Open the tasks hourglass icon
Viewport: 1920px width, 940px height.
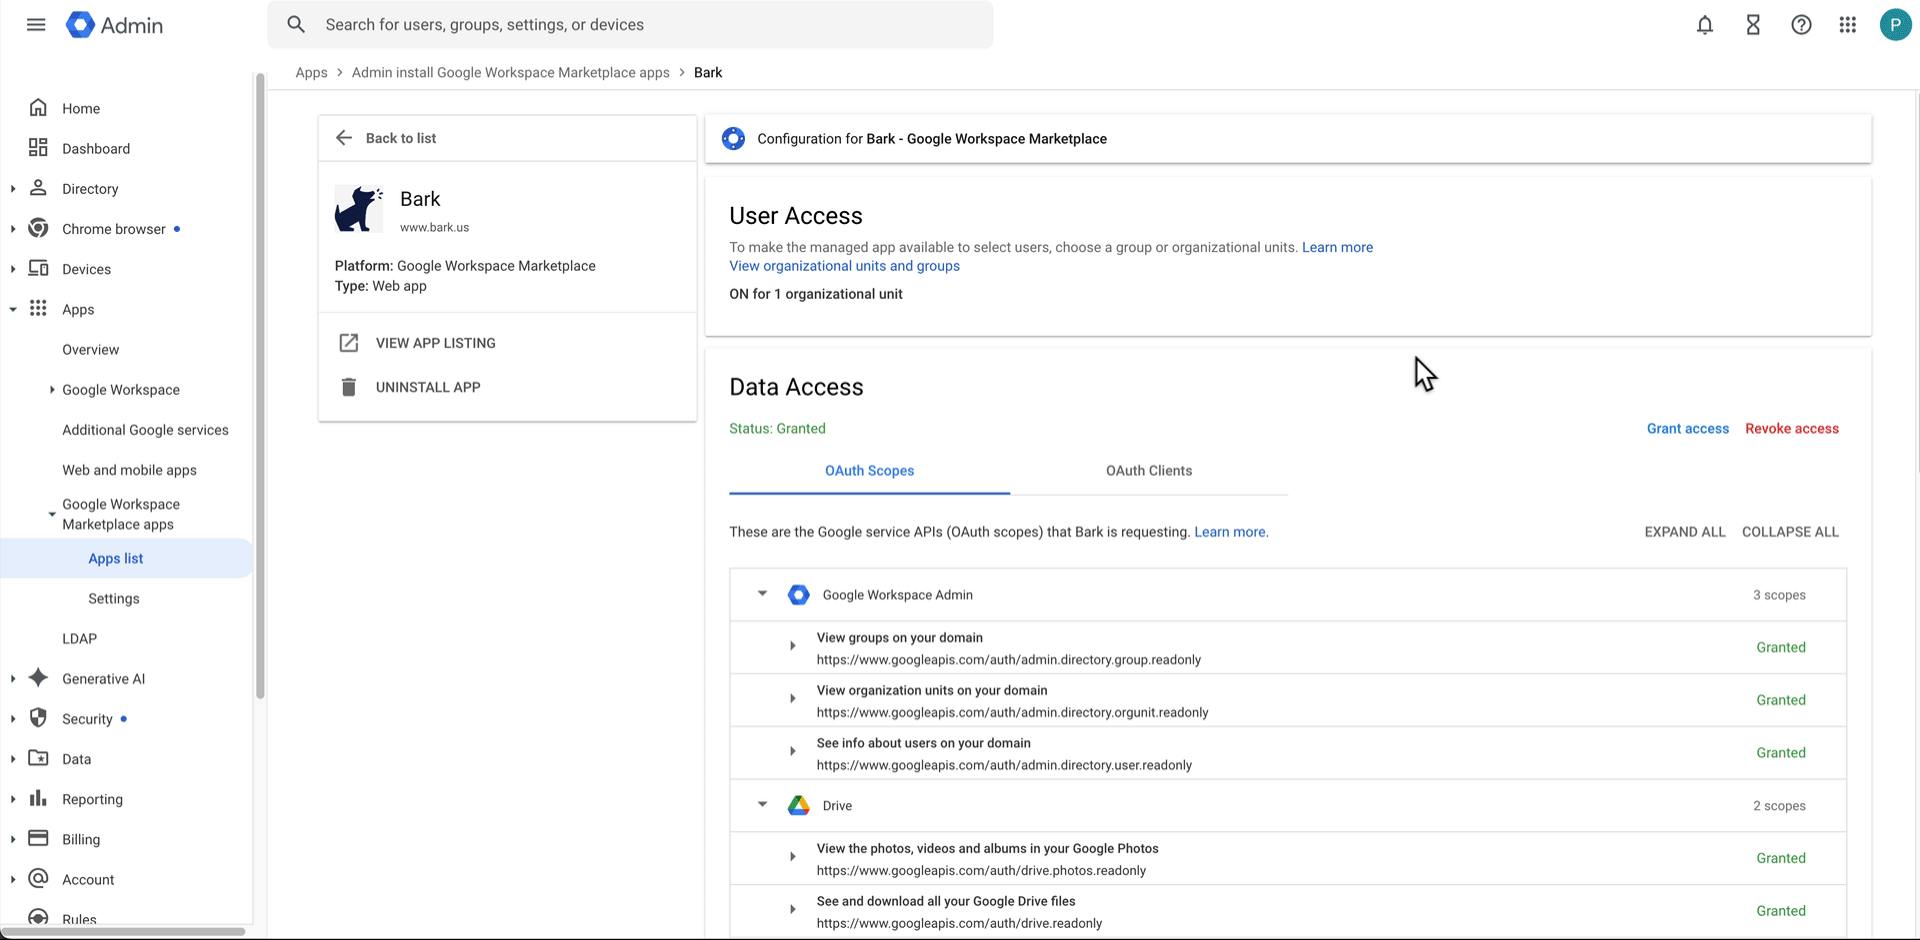1753,25
